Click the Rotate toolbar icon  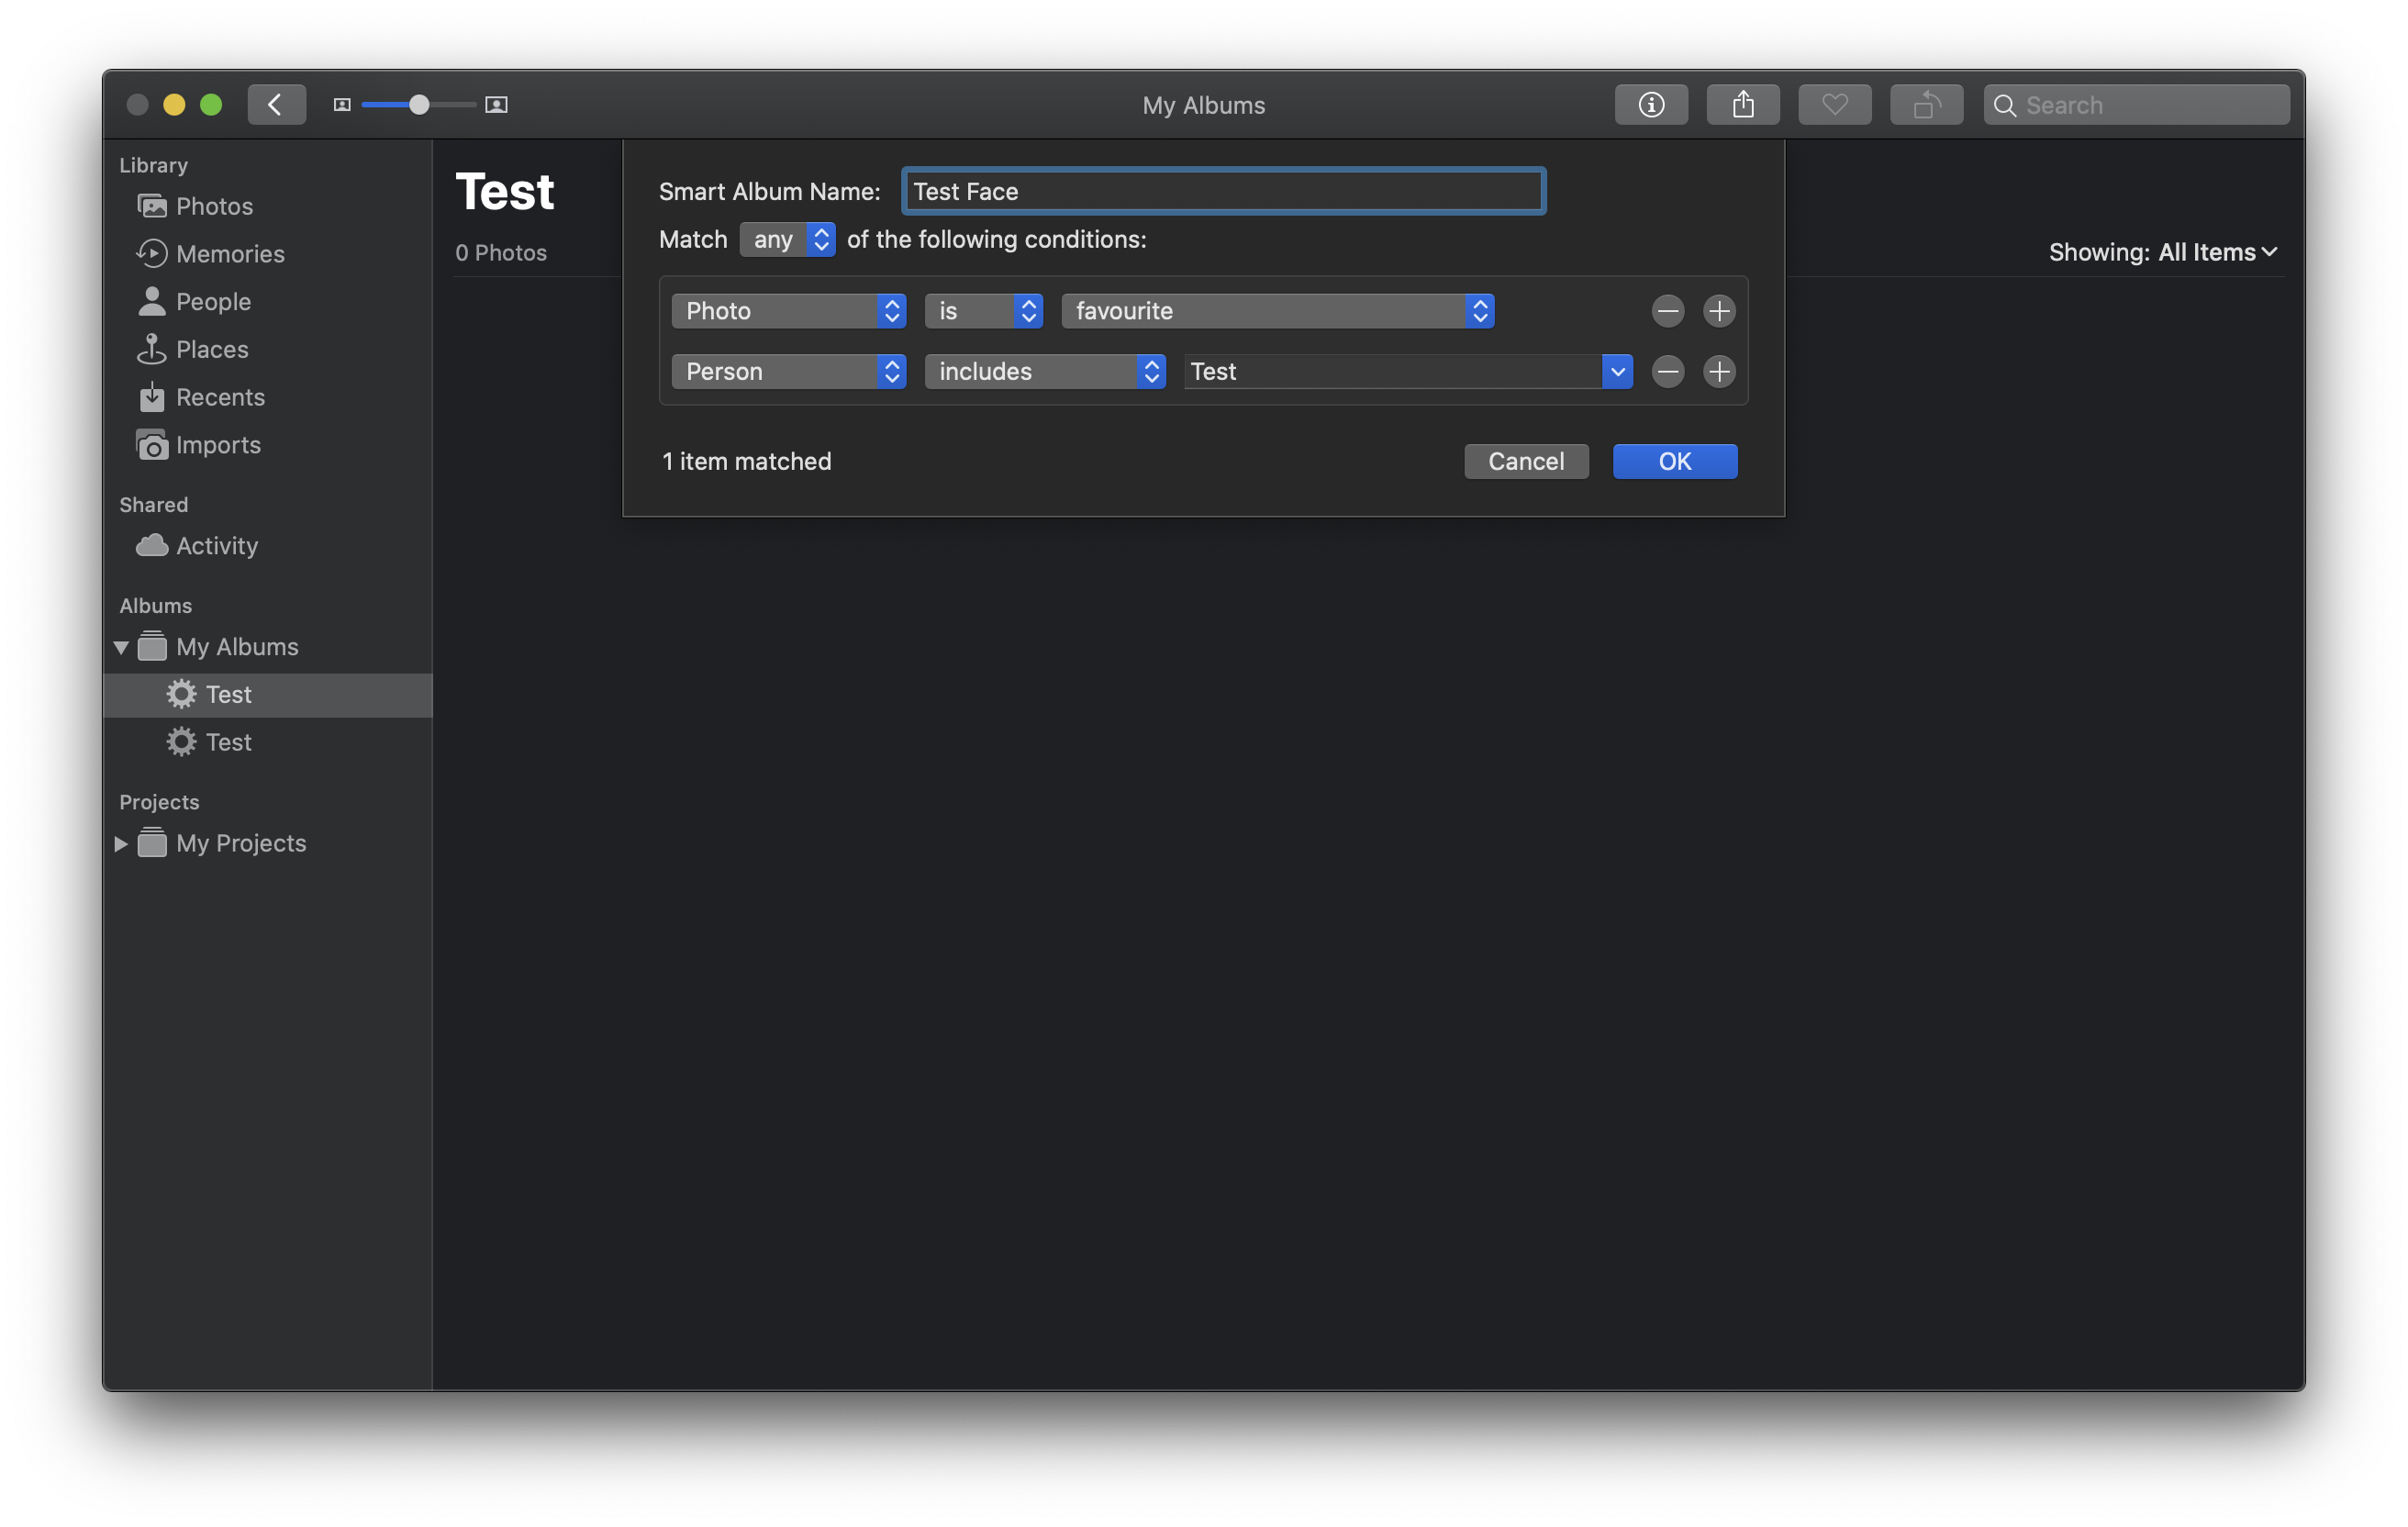point(1926,105)
